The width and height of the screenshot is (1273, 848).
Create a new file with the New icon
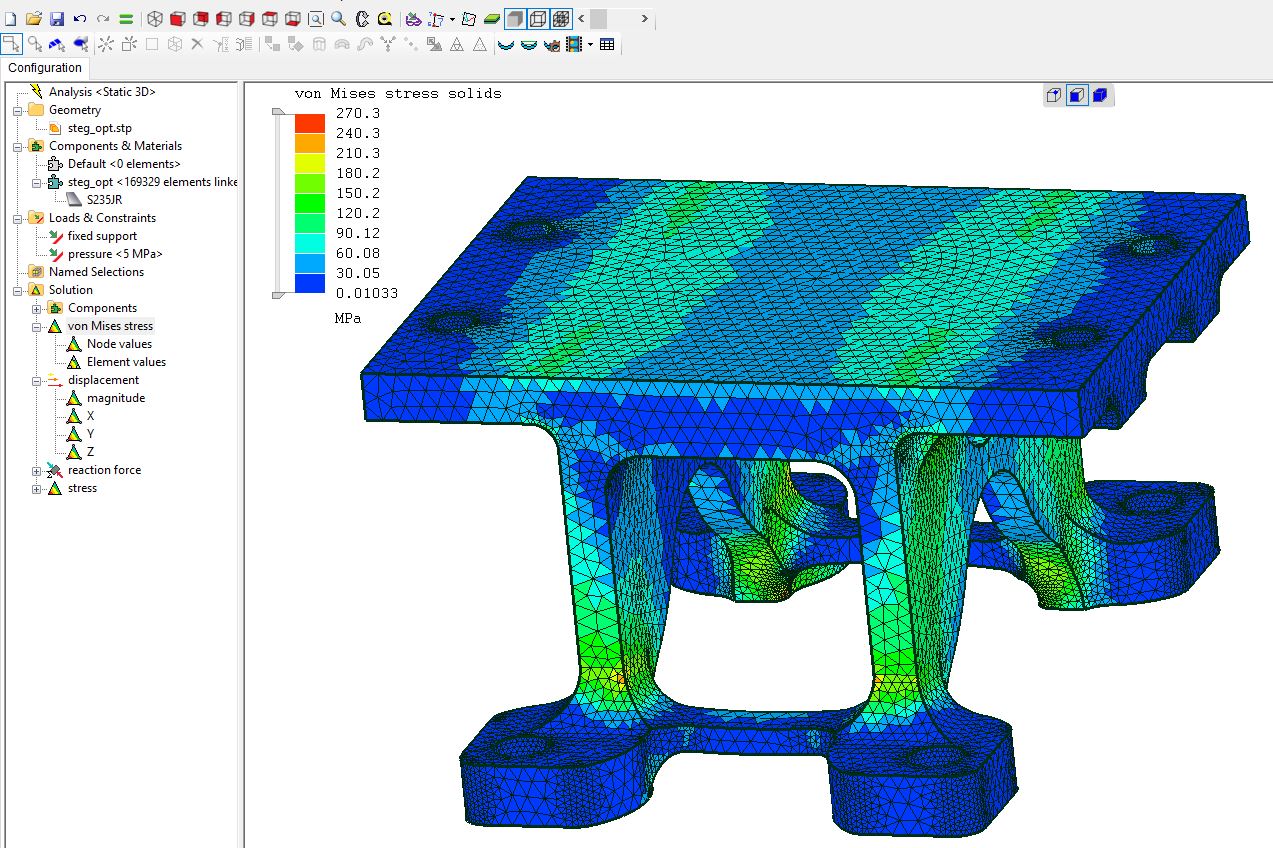coord(11,19)
